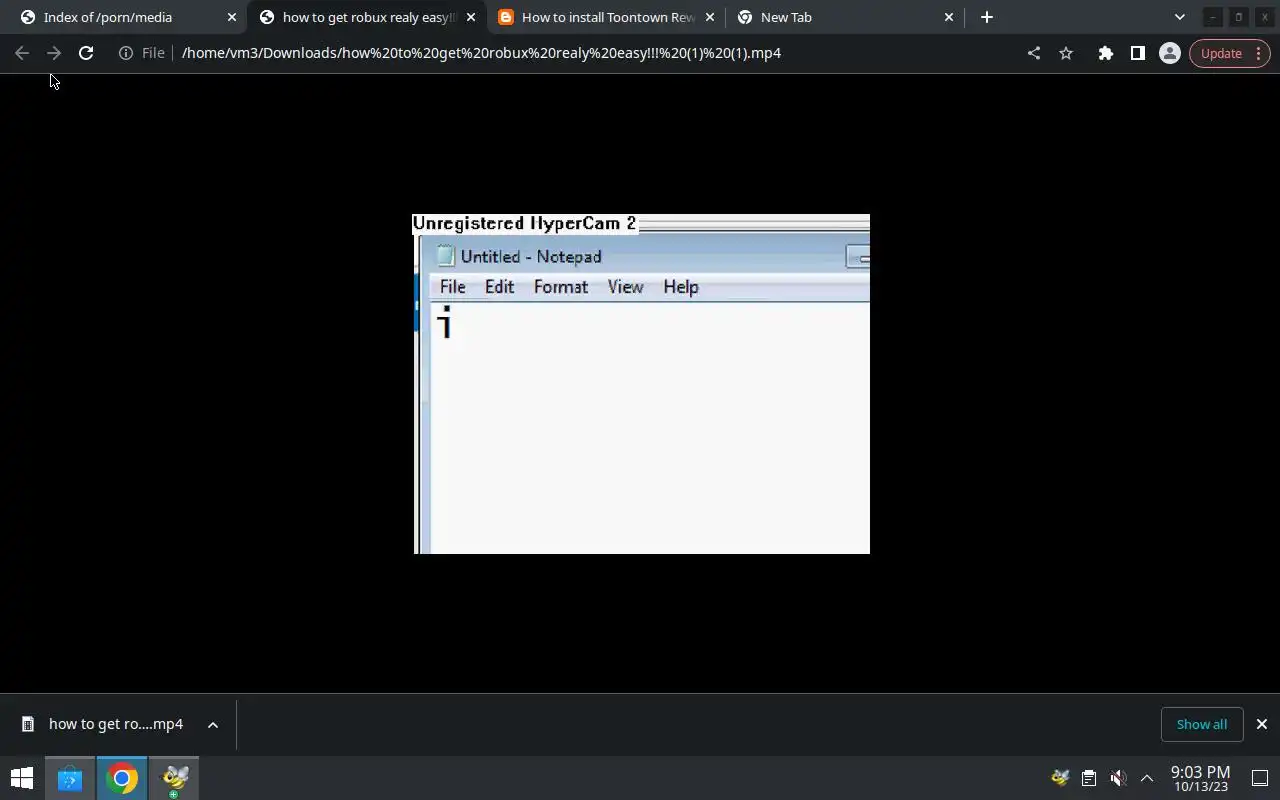Open the Windows Start menu
This screenshot has width=1280, height=800.
(x=22, y=778)
